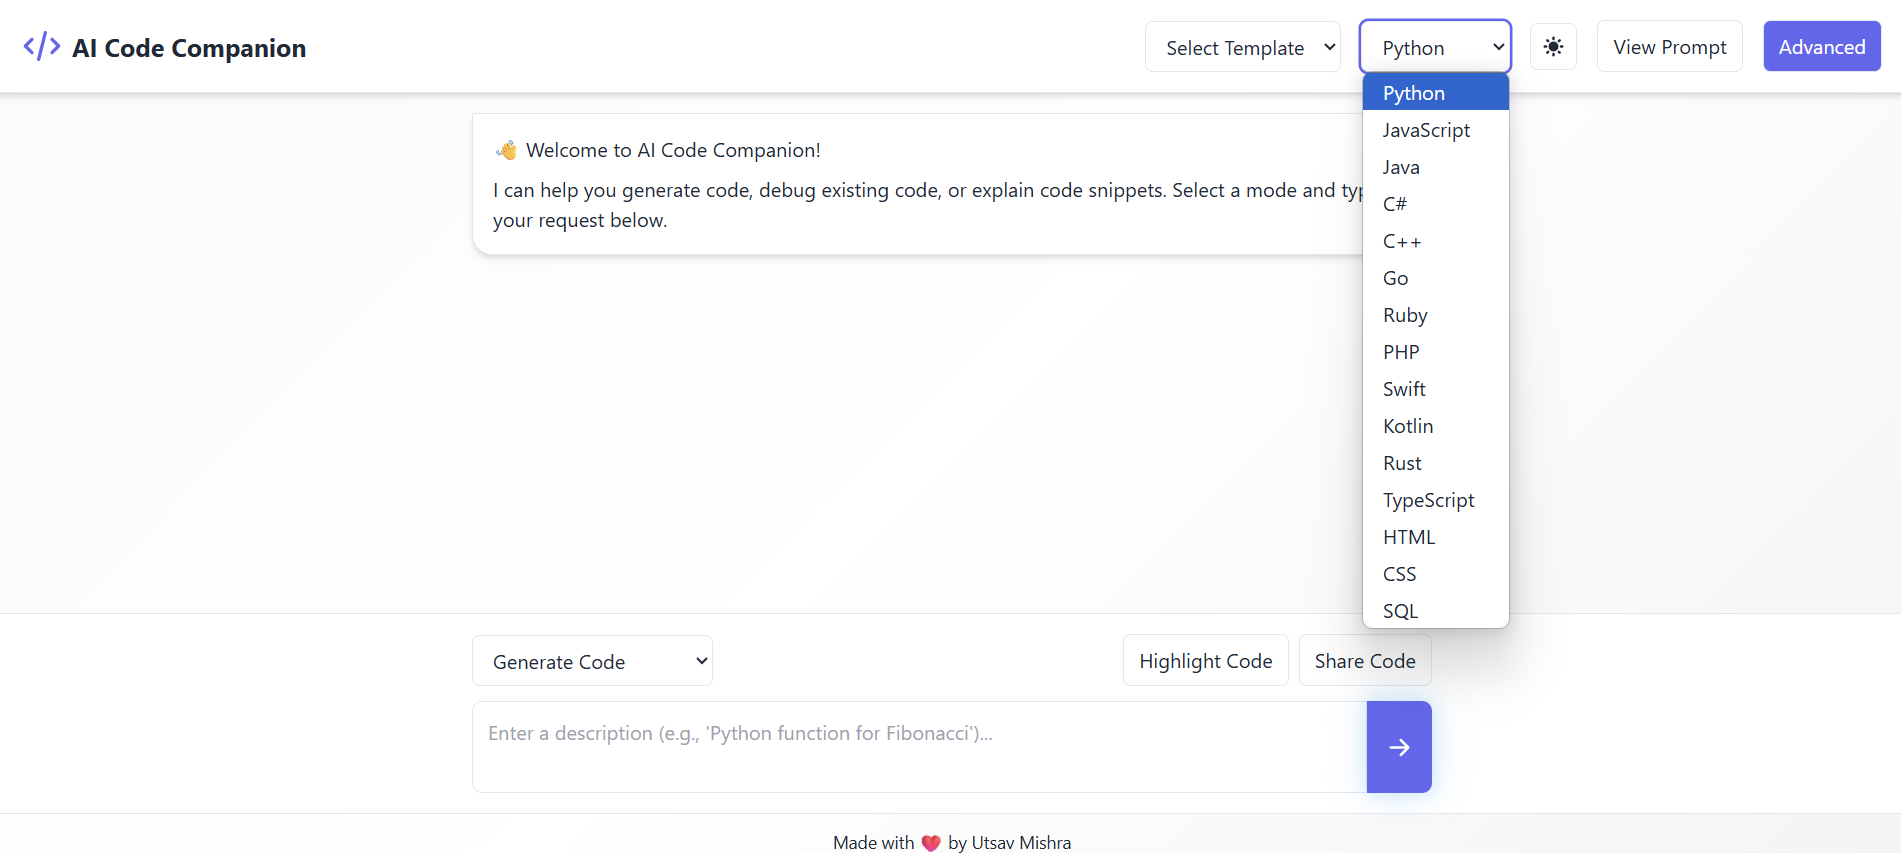Submit request with the arrow button

(x=1399, y=747)
